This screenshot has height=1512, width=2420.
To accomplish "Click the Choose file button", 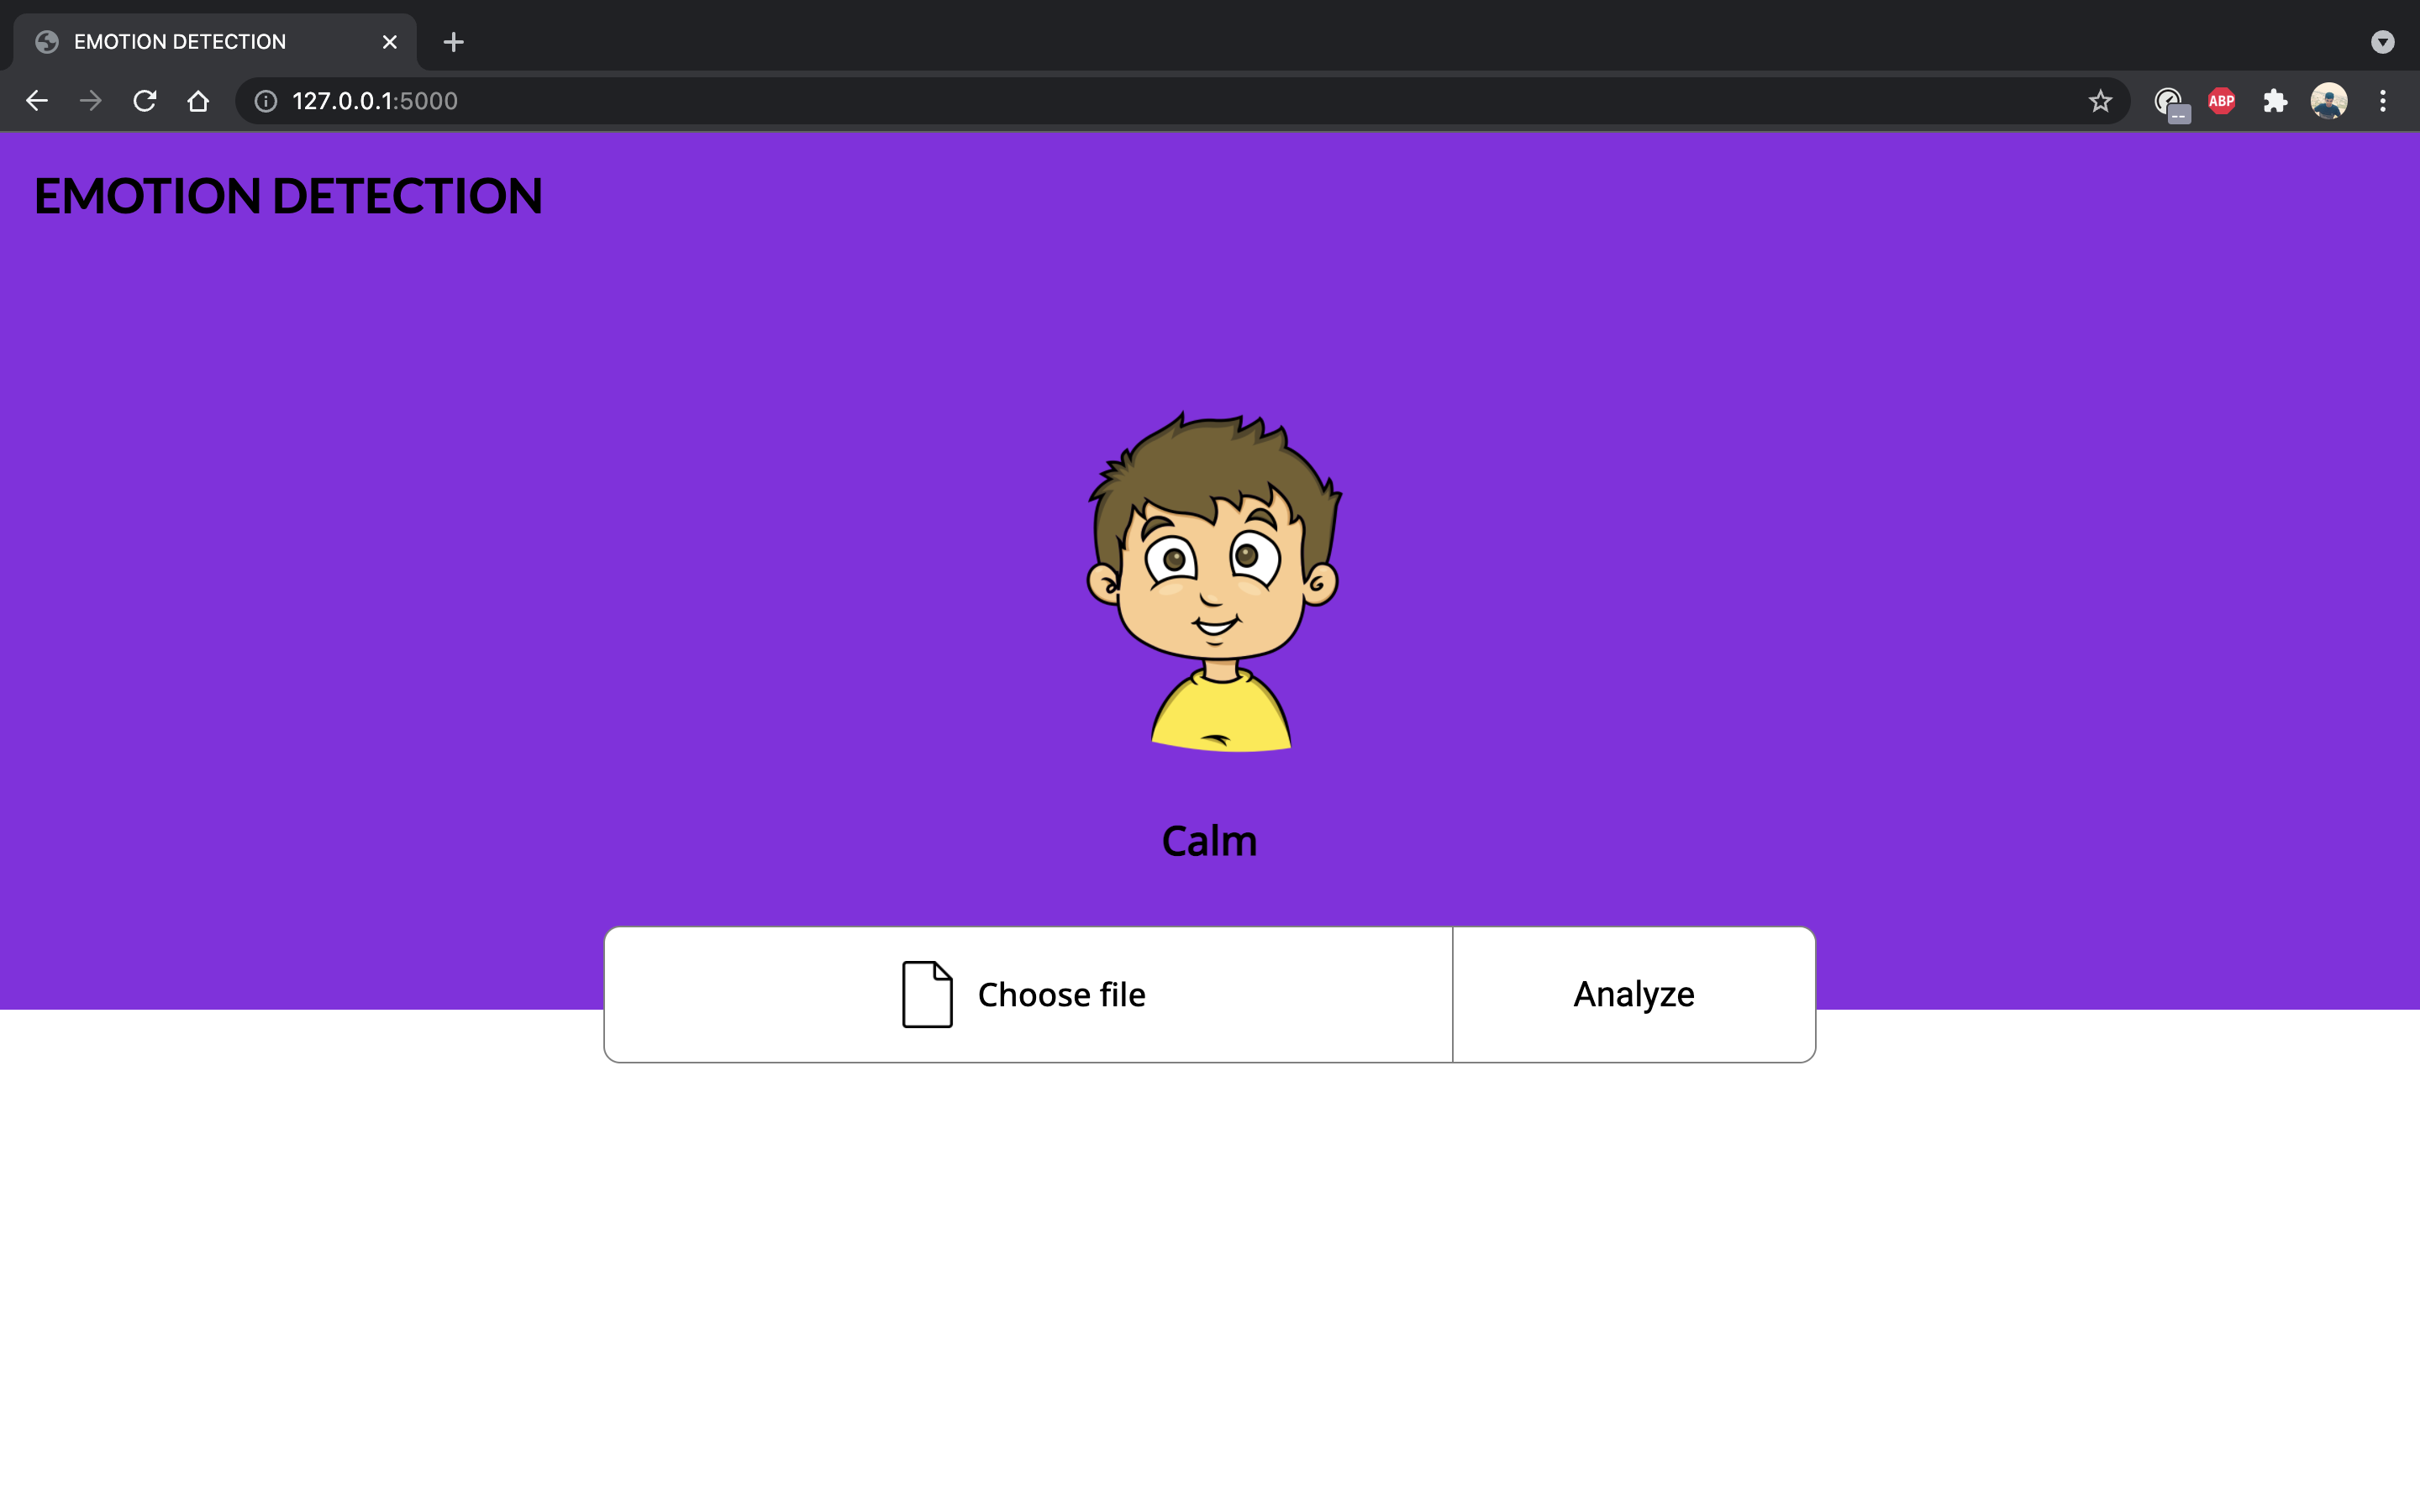I will coord(1028,994).
